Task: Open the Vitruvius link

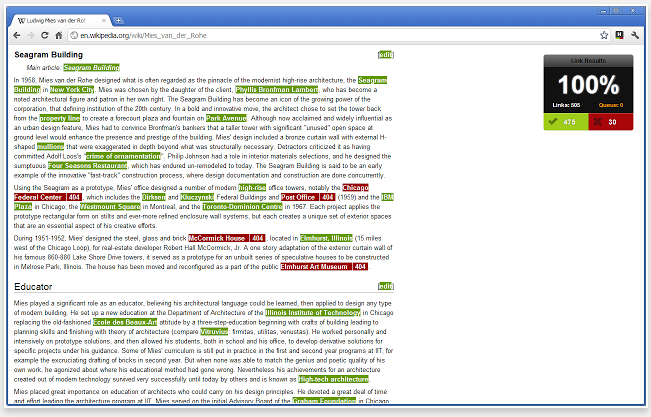Action: click(214, 332)
